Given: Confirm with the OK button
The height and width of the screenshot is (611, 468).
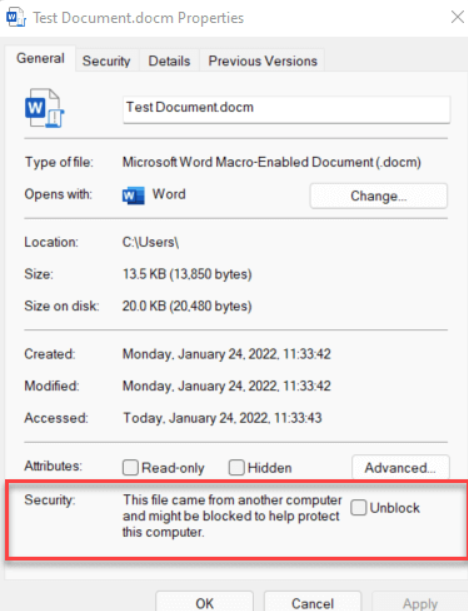Looking at the screenshot, I should [x=205, y=602].
